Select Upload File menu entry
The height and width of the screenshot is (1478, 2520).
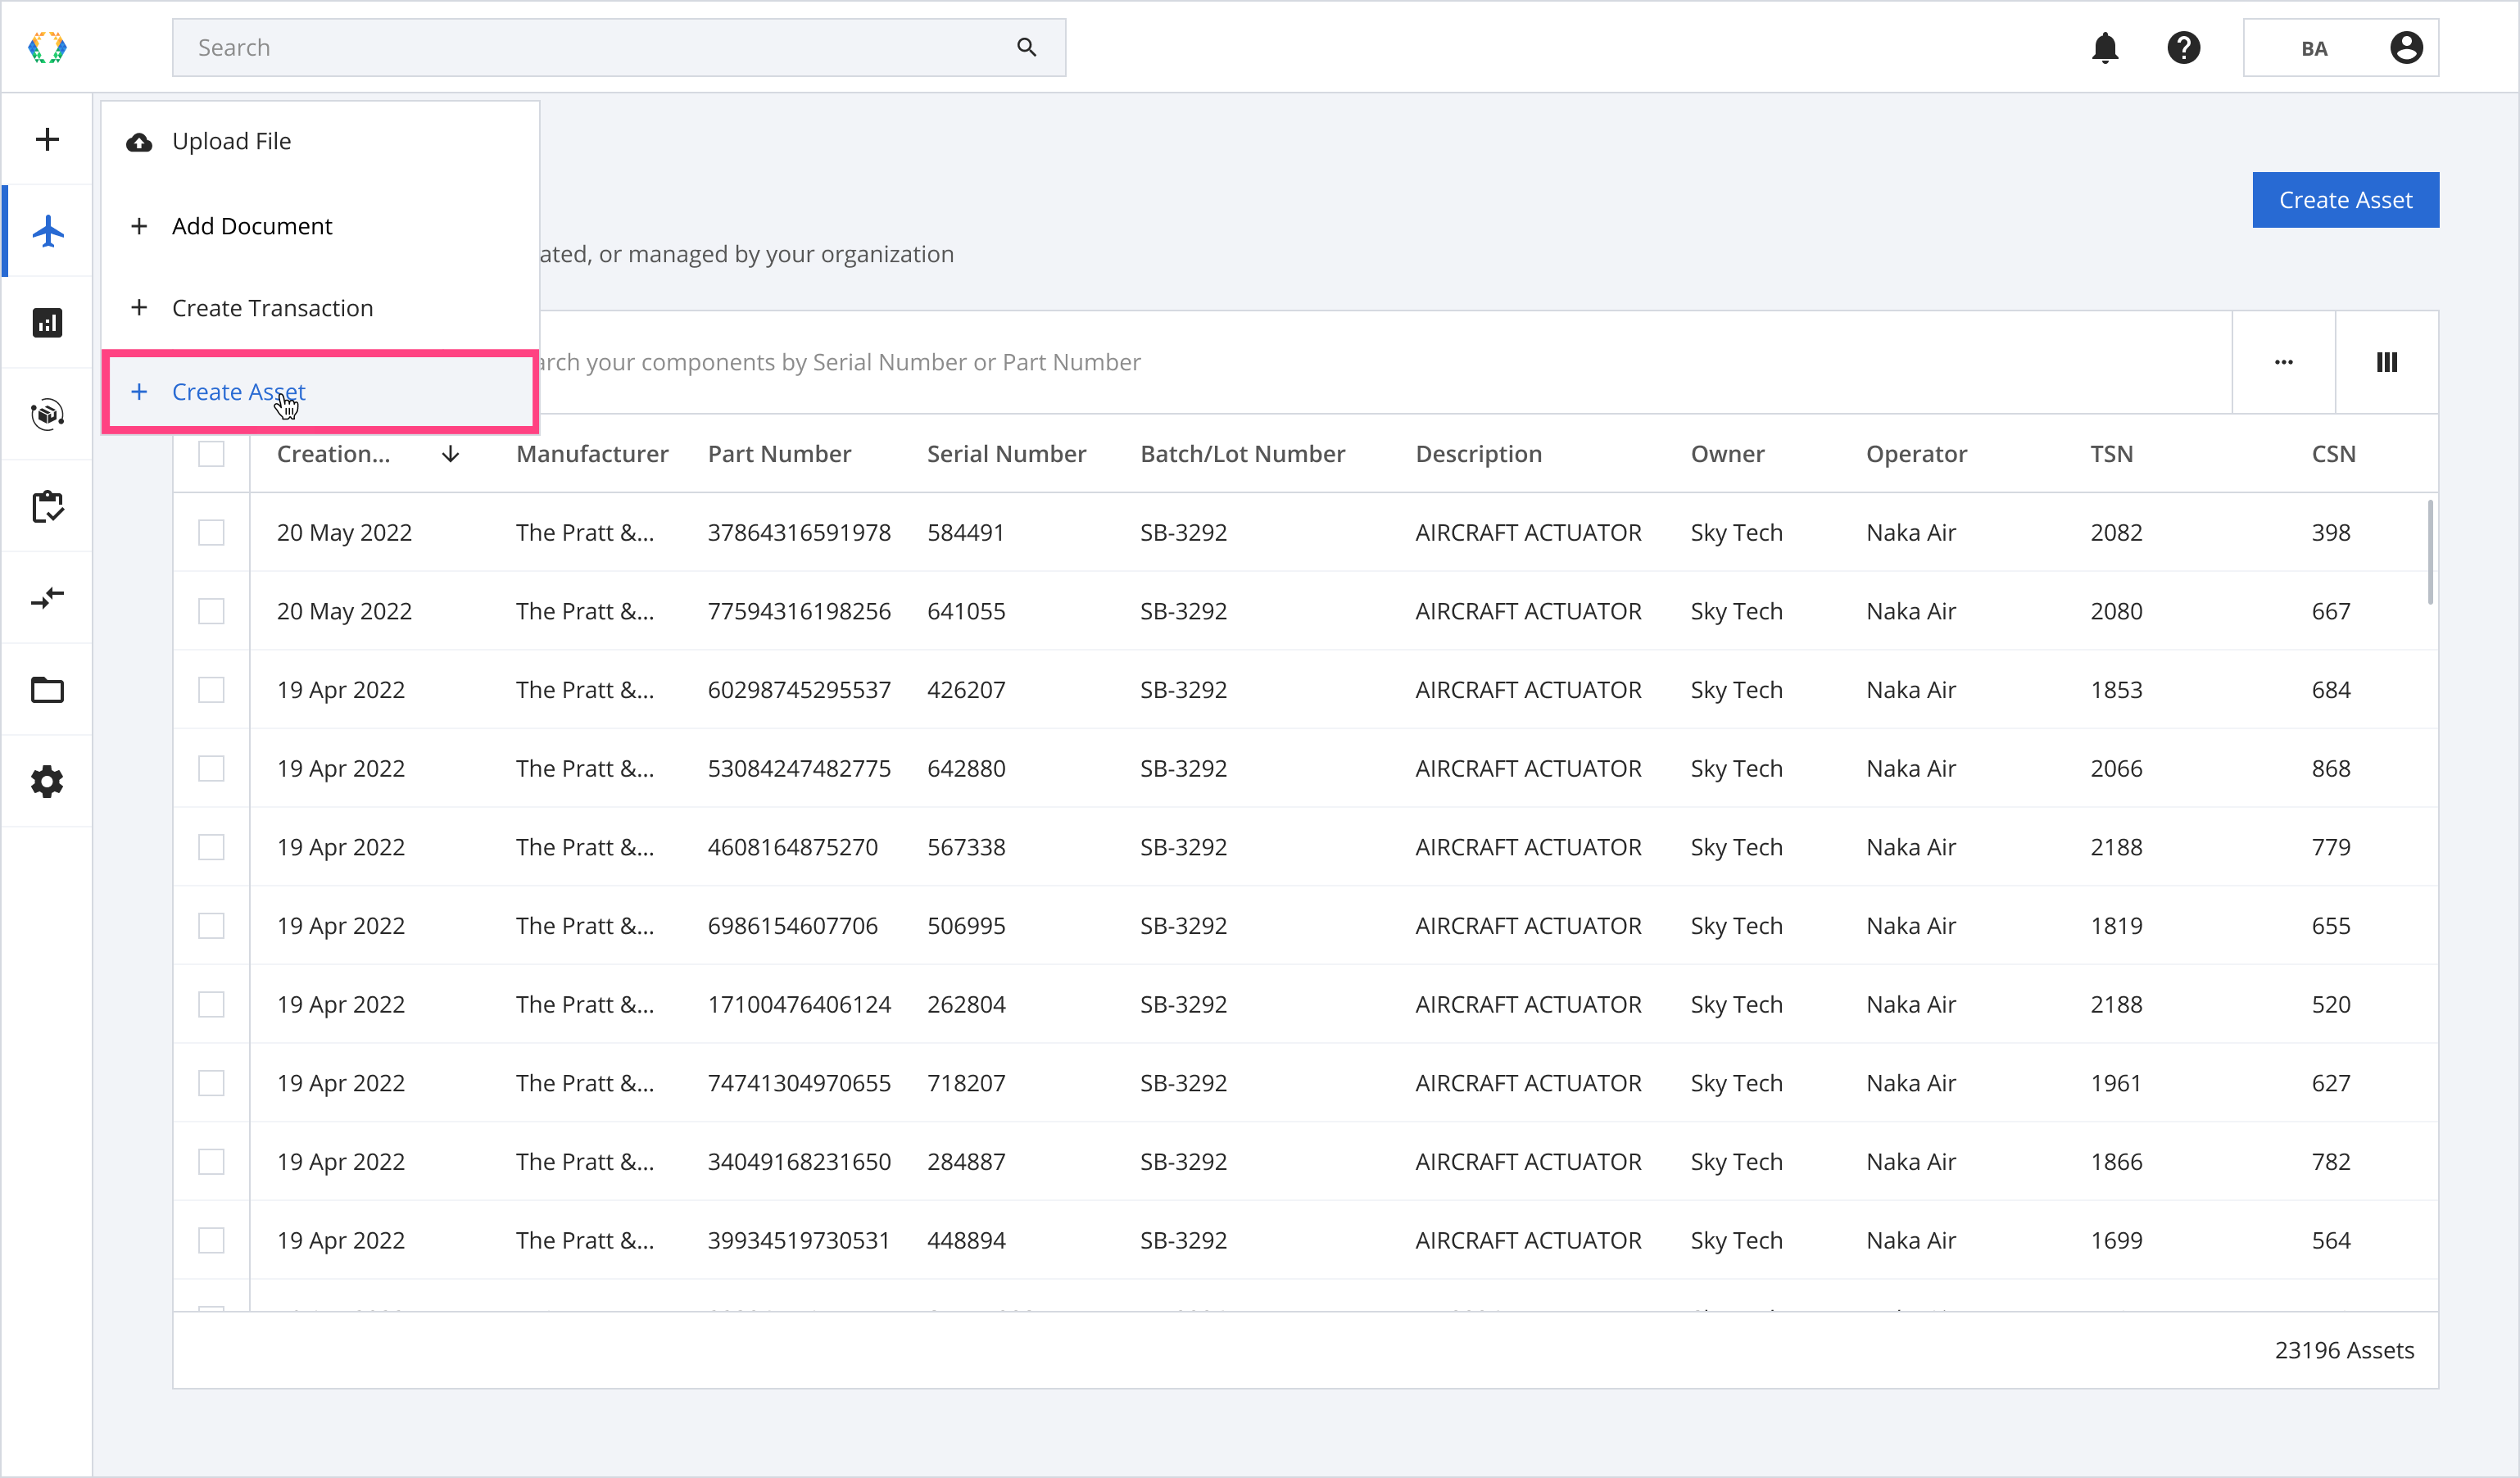[x=320, y=142]
